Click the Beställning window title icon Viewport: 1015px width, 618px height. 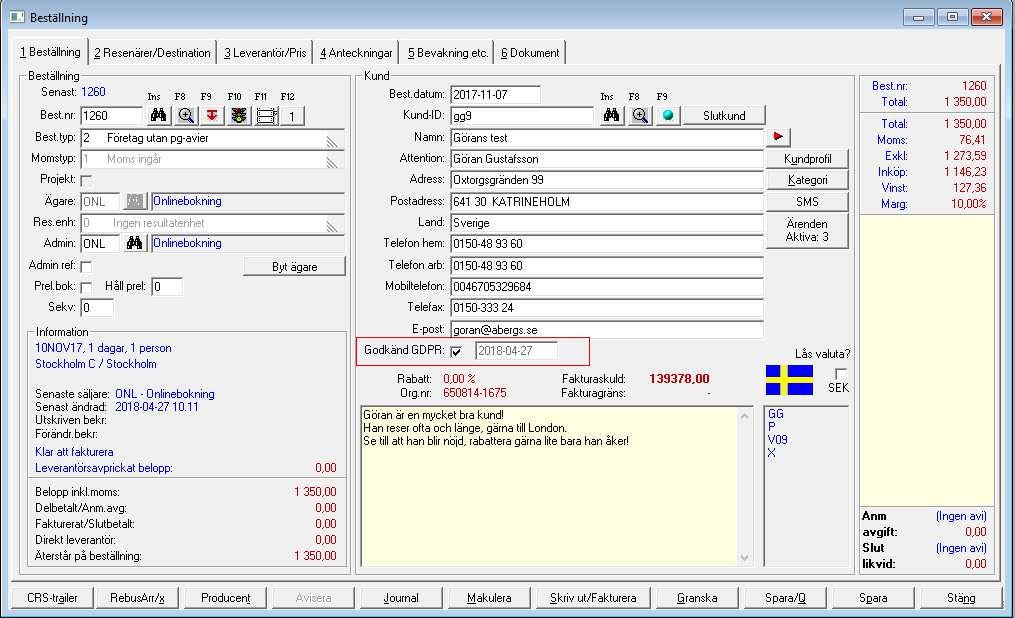pos(17,17)
